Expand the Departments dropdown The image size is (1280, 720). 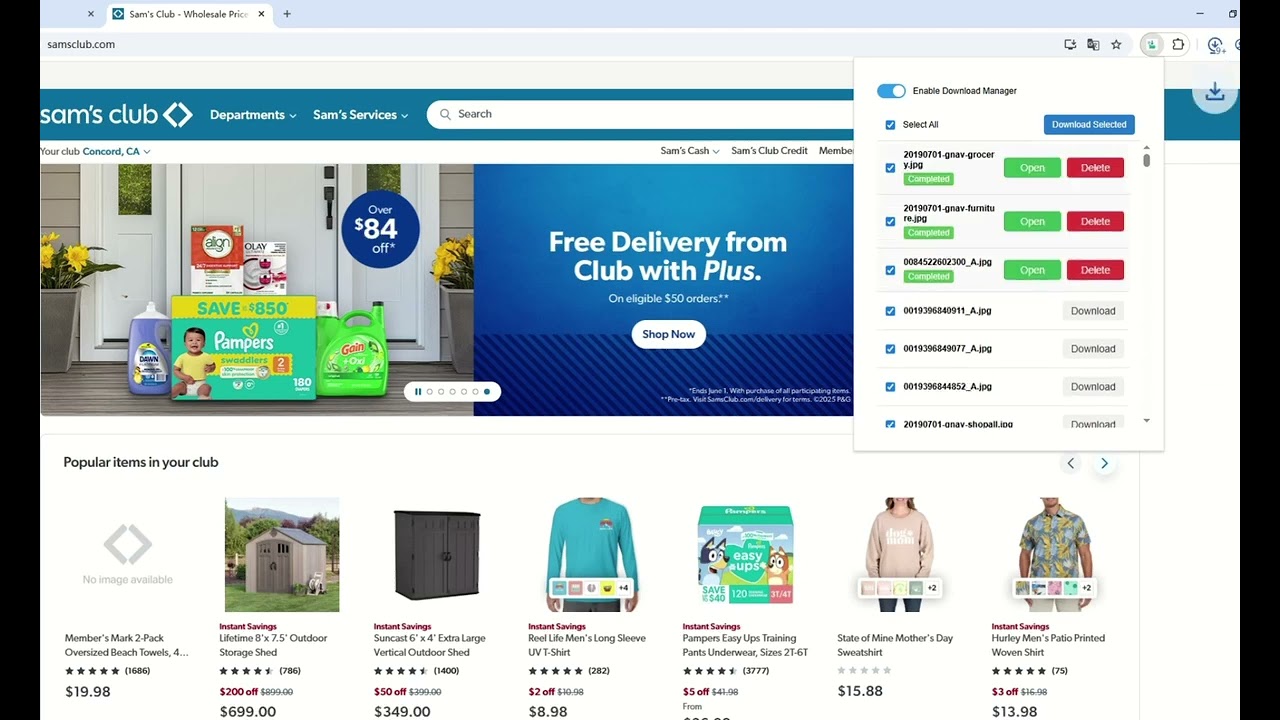tap(253, 115)
